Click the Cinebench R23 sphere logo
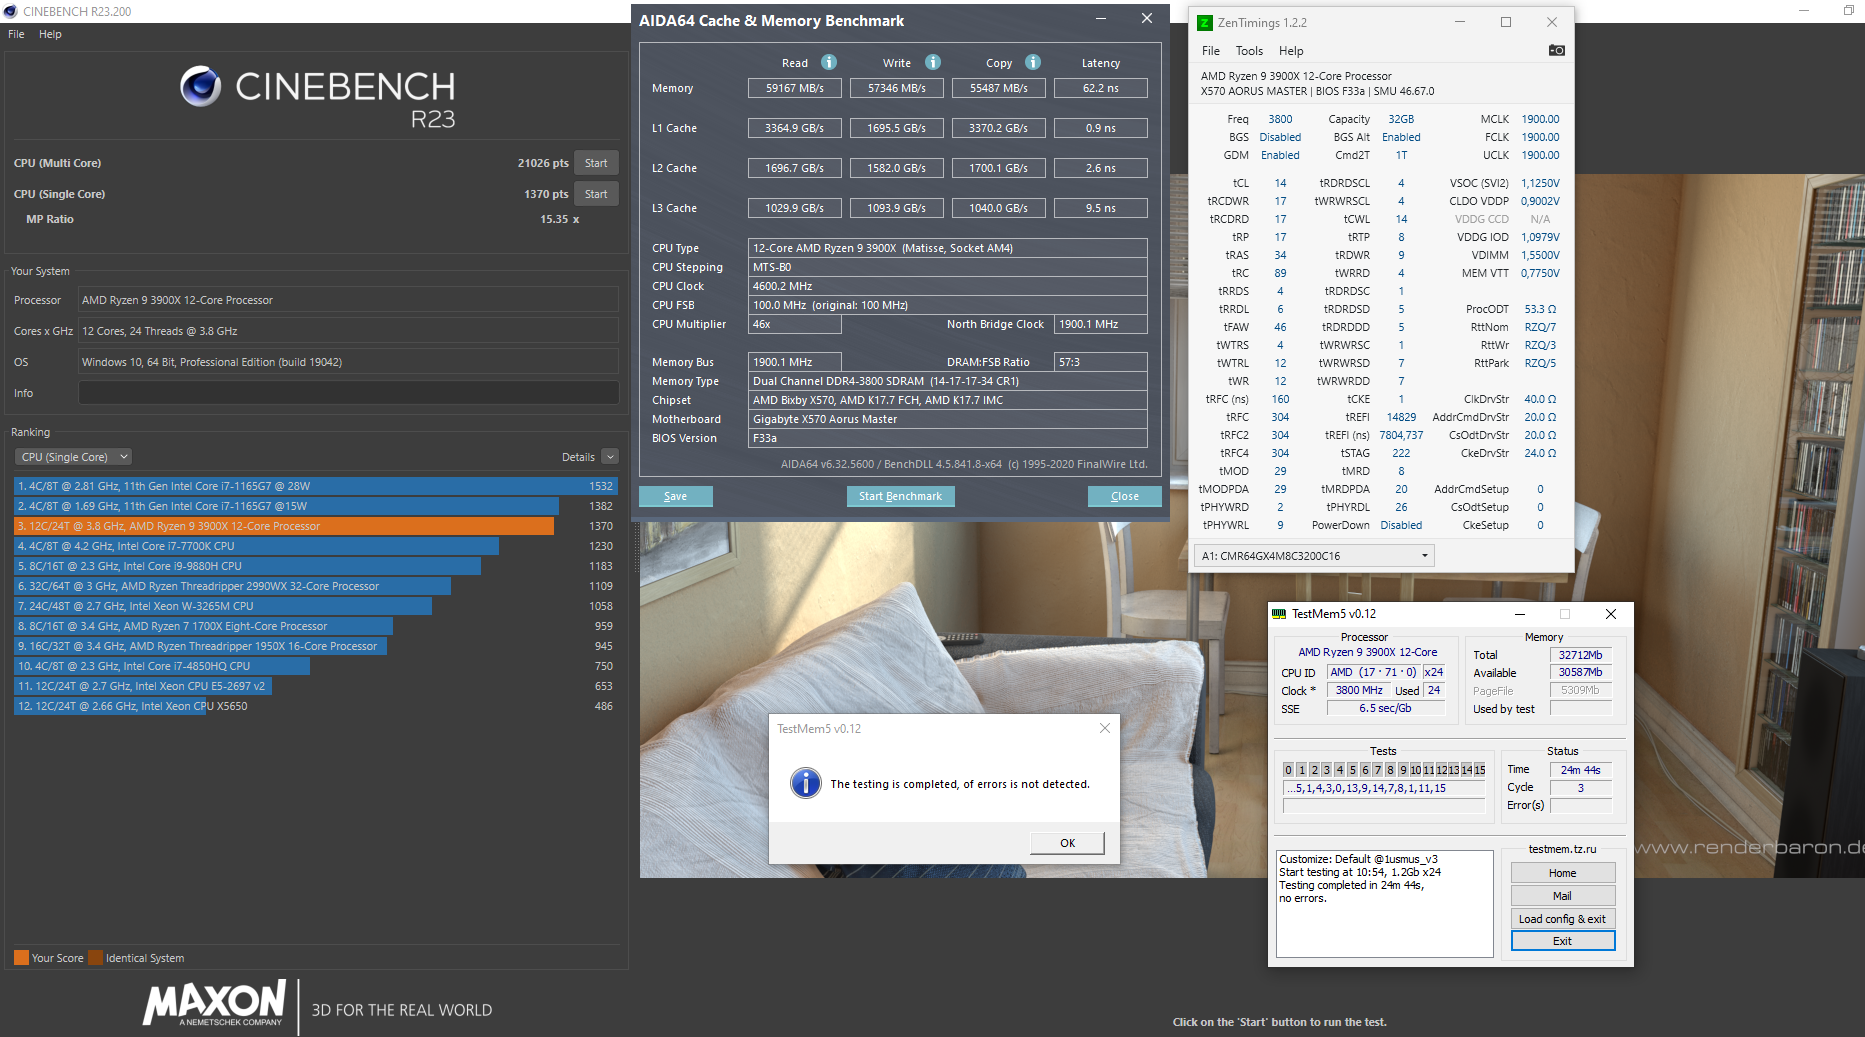1865x1037 pixels. pyautogui.click(x=201, y=87)
